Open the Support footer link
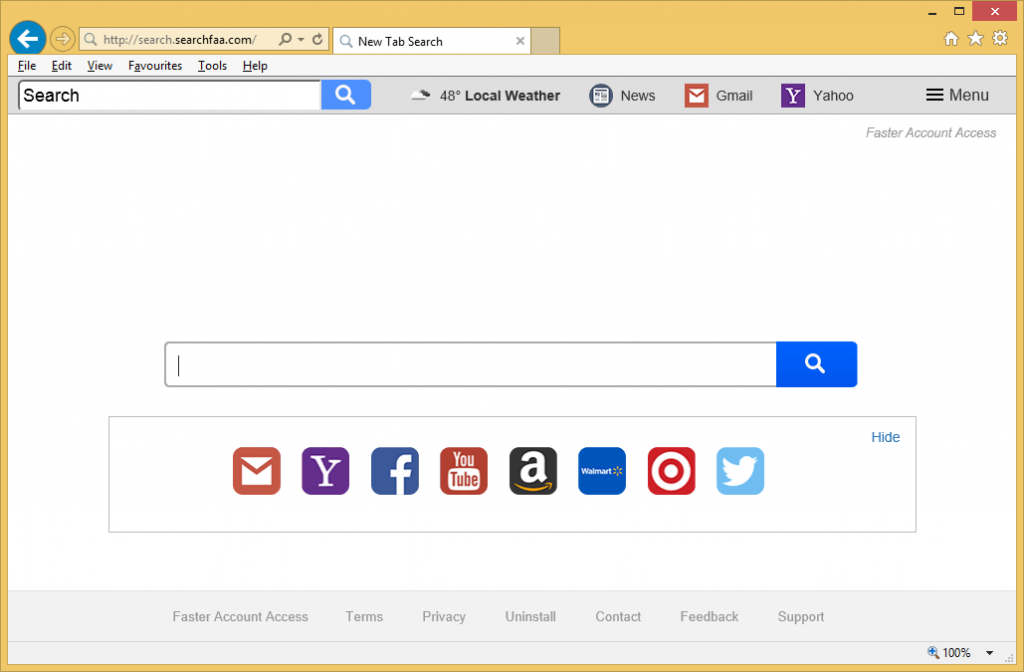Screen dimensions: 1024x672 [x=800, y=616]
